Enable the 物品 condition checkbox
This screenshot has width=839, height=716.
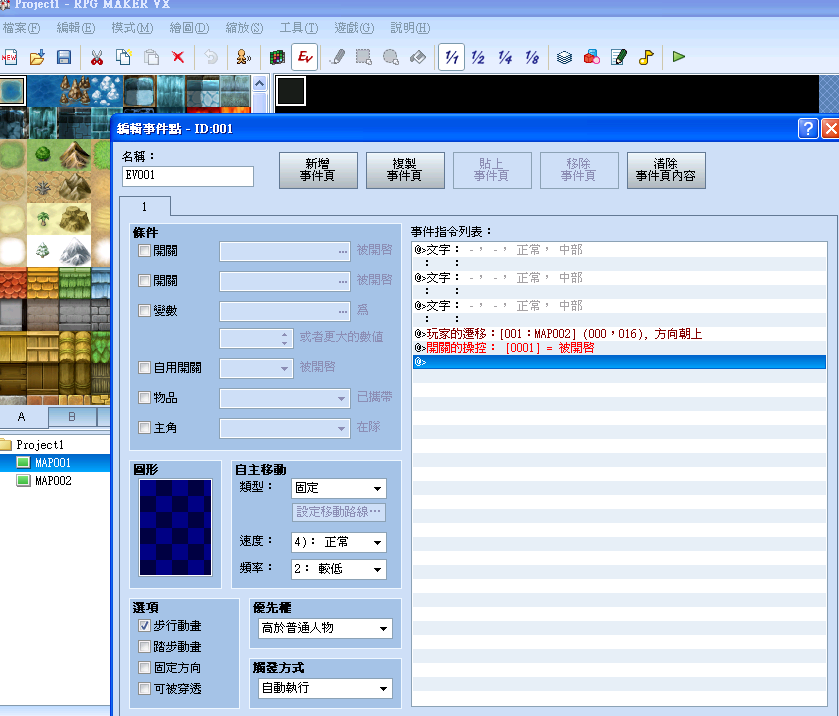[x=144, y=397]
